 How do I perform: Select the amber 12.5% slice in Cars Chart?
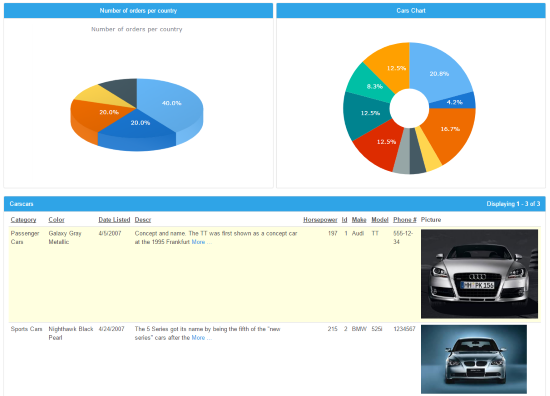point(391,68)
